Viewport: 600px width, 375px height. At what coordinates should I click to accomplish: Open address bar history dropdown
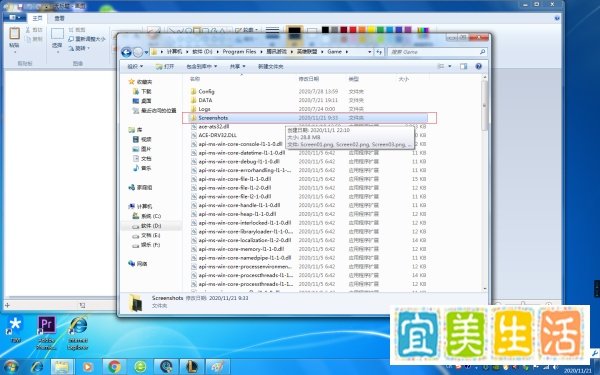point(370,52)
